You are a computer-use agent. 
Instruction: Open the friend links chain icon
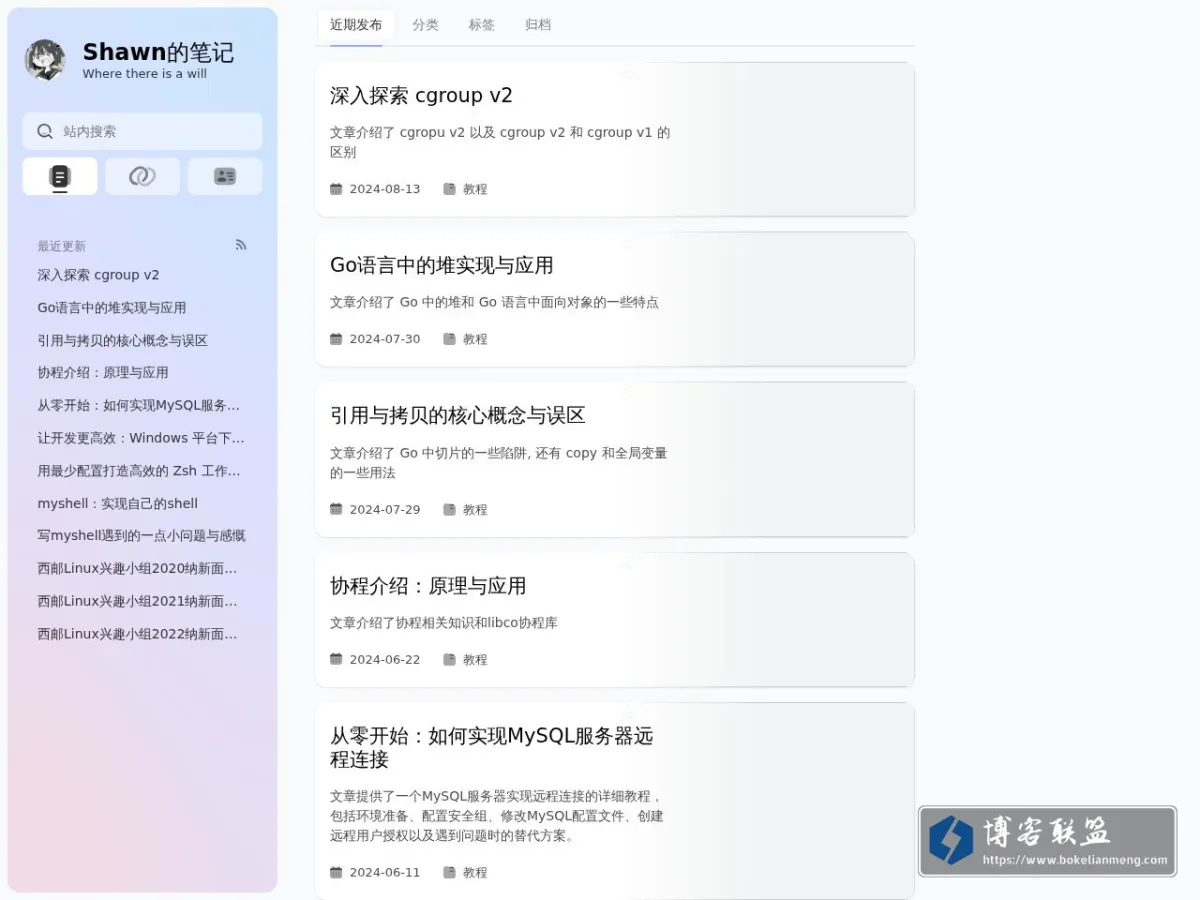142,177
